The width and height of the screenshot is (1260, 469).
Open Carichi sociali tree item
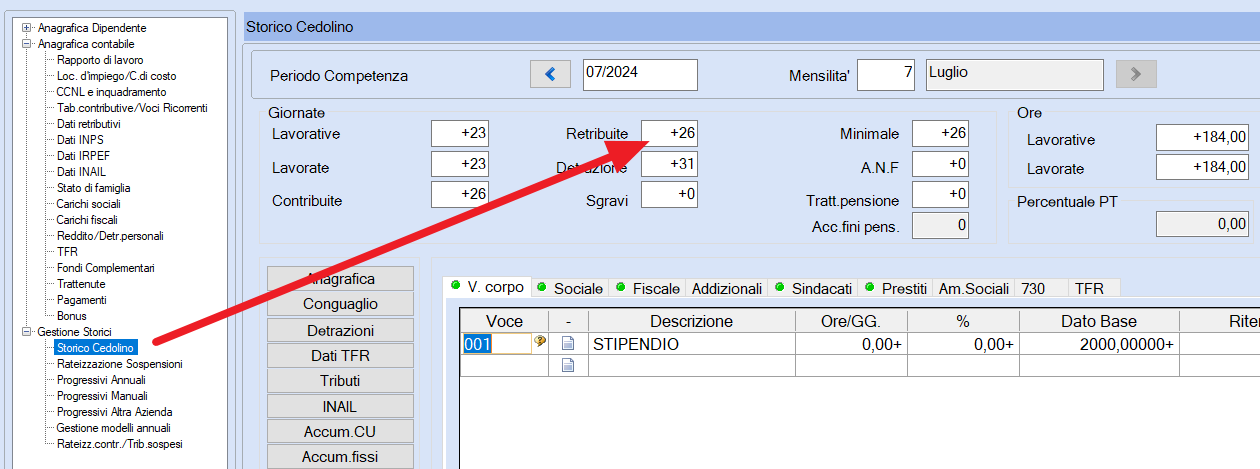[88, 204]
